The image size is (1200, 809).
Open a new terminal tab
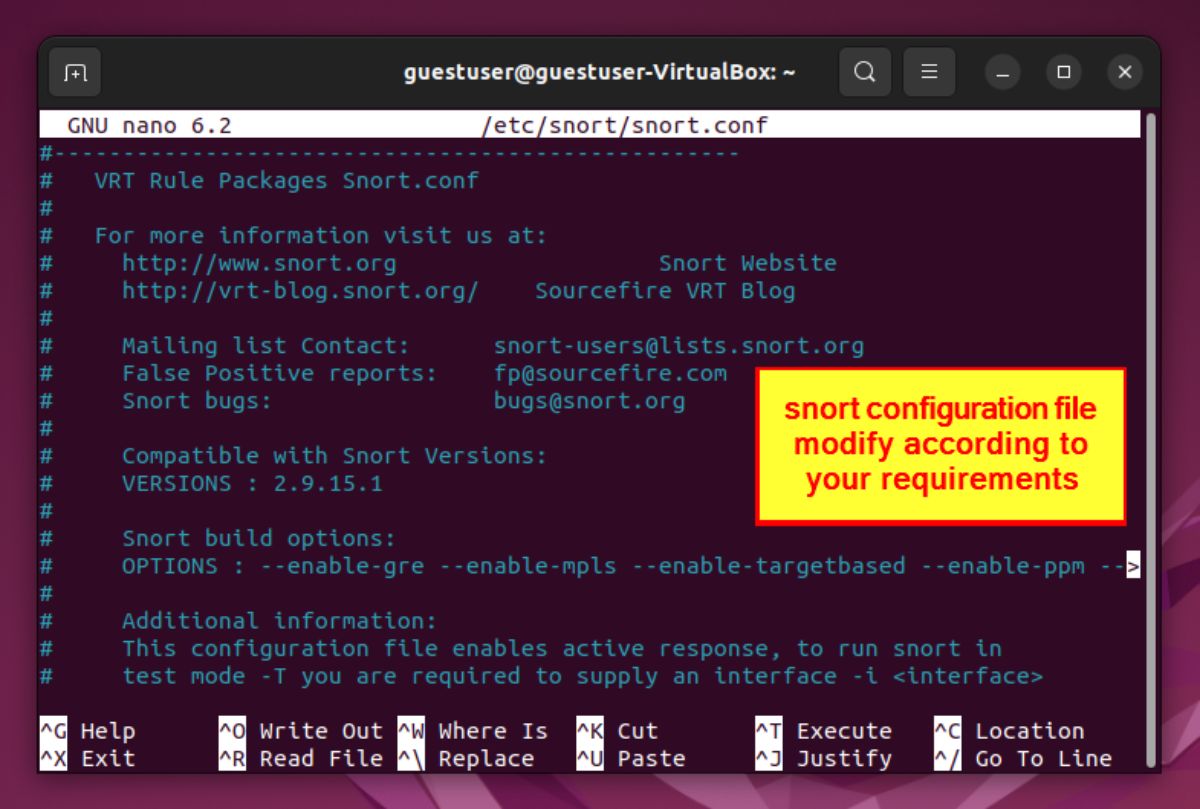tap(75, 71)
